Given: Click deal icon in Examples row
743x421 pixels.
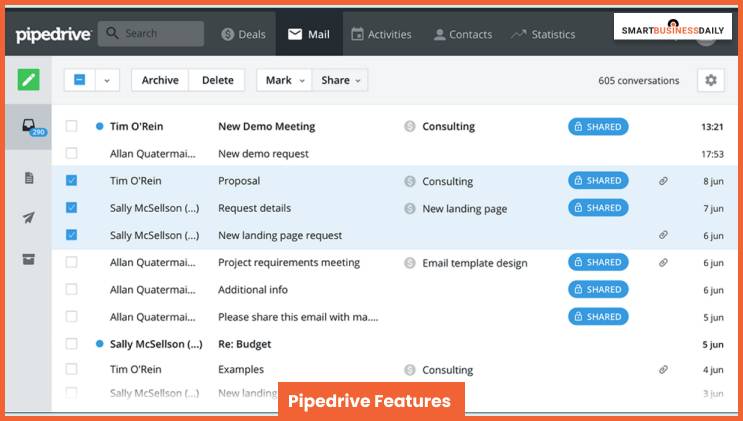Looking at the screenshot, I should [x=410, y=370].
